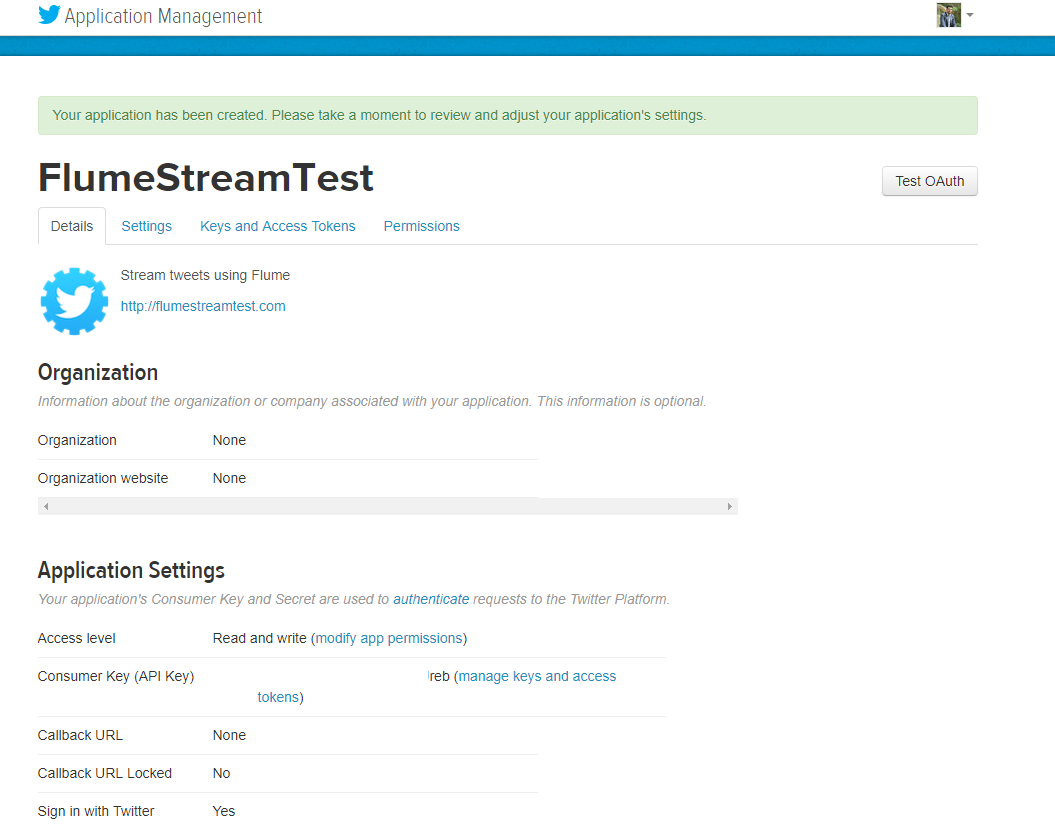
Task: Click the modify app permissions link
Action: 389,637
